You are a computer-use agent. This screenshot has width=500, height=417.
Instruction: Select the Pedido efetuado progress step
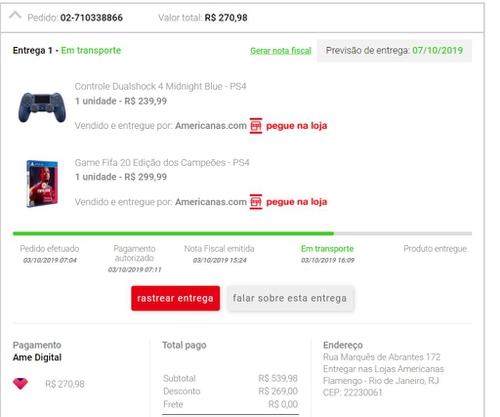click(49, 254)
